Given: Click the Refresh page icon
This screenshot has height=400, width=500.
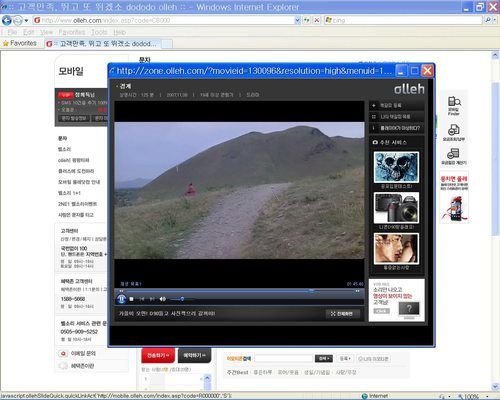Looking at the screenshot, I should [307, 20].
